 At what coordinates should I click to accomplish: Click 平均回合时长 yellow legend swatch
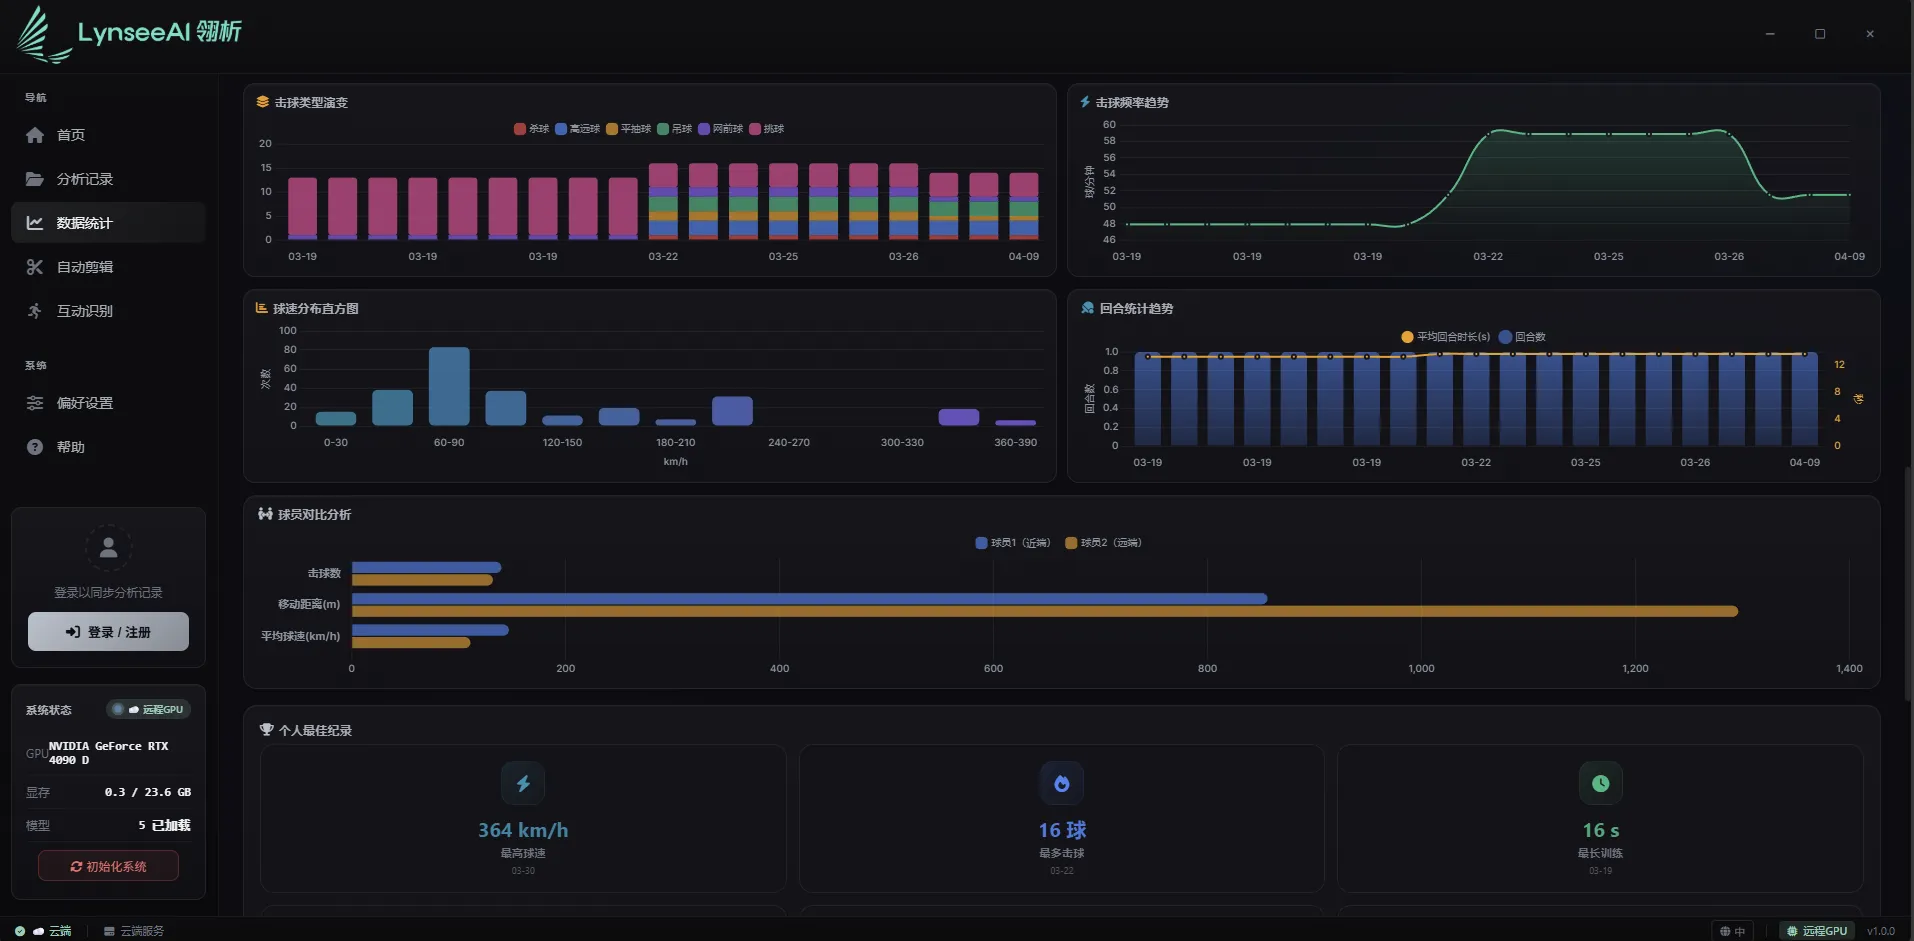click(x=1407, y=337)
